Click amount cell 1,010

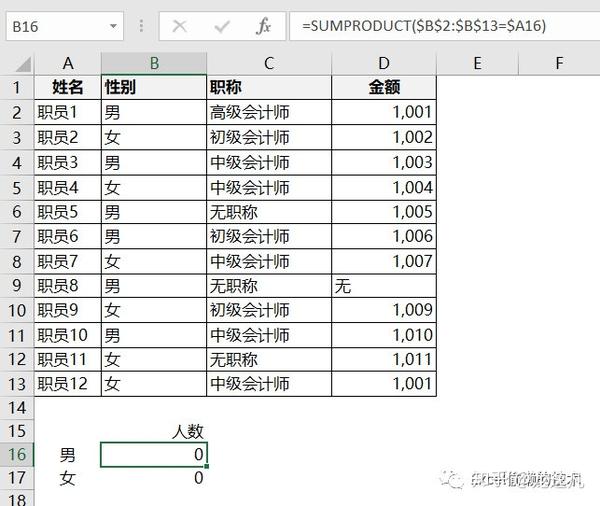(x=384, y=335)
